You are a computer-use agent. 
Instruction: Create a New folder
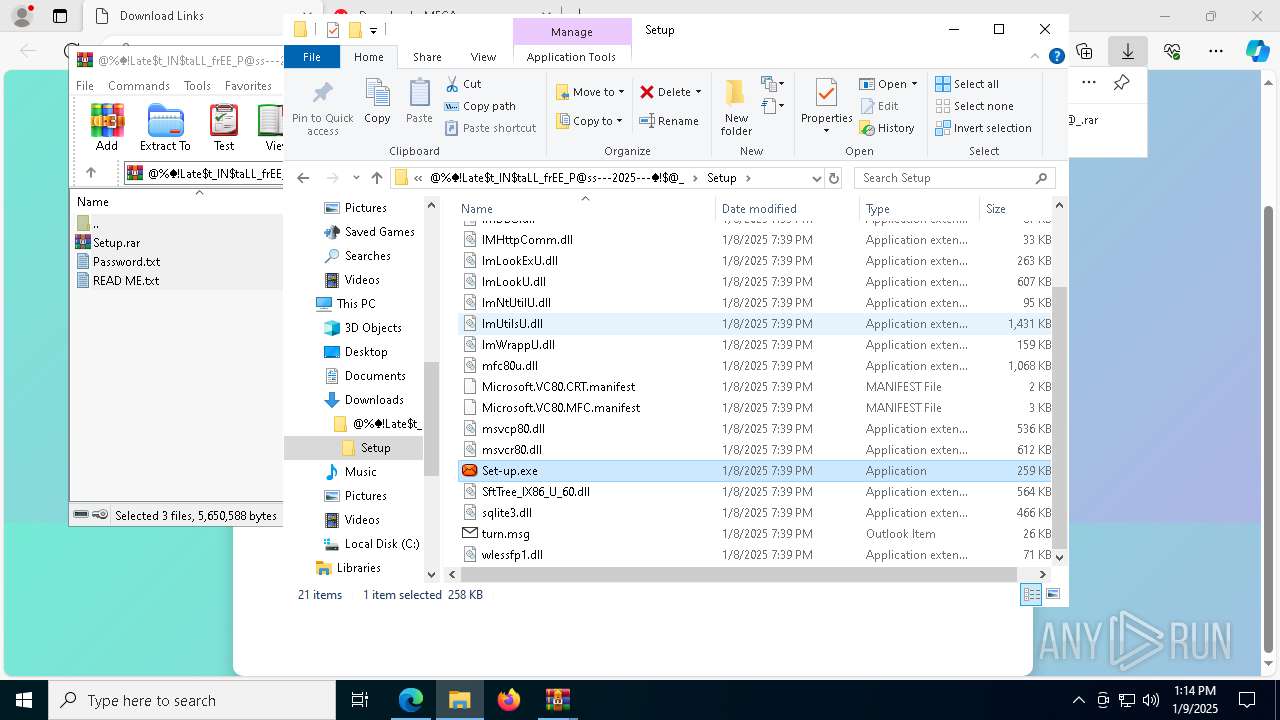[x=736, y=108]
